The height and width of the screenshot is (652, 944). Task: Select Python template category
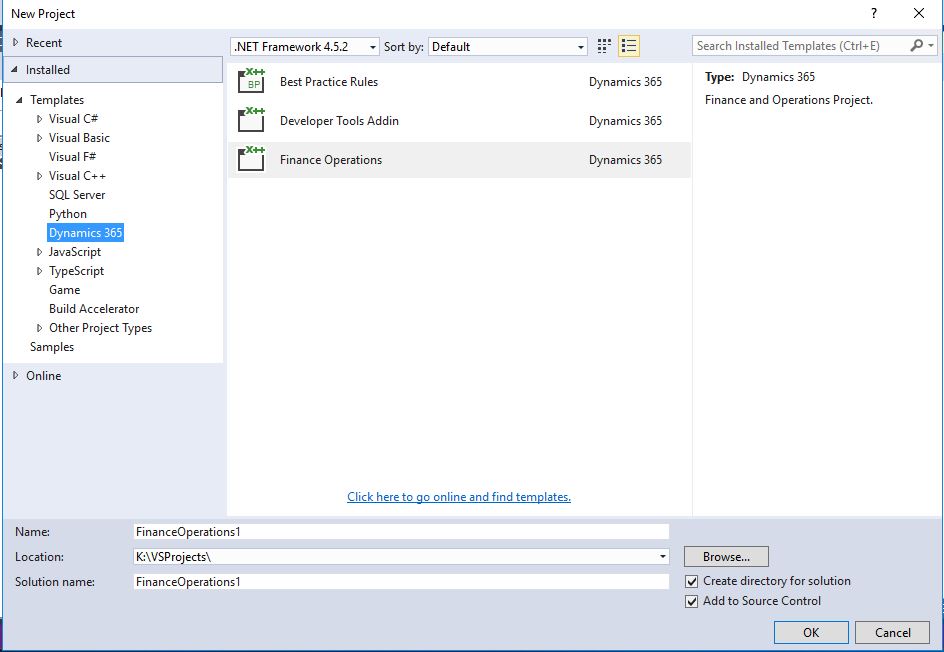click(x=67, y=214)
